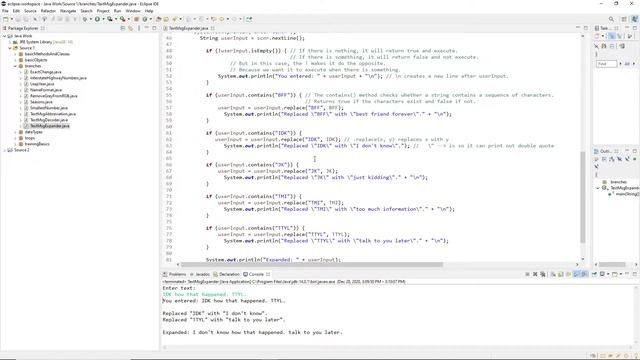Click the Coverage run toolbar icon
Screen dimensions: 640x360
point(109,19)
